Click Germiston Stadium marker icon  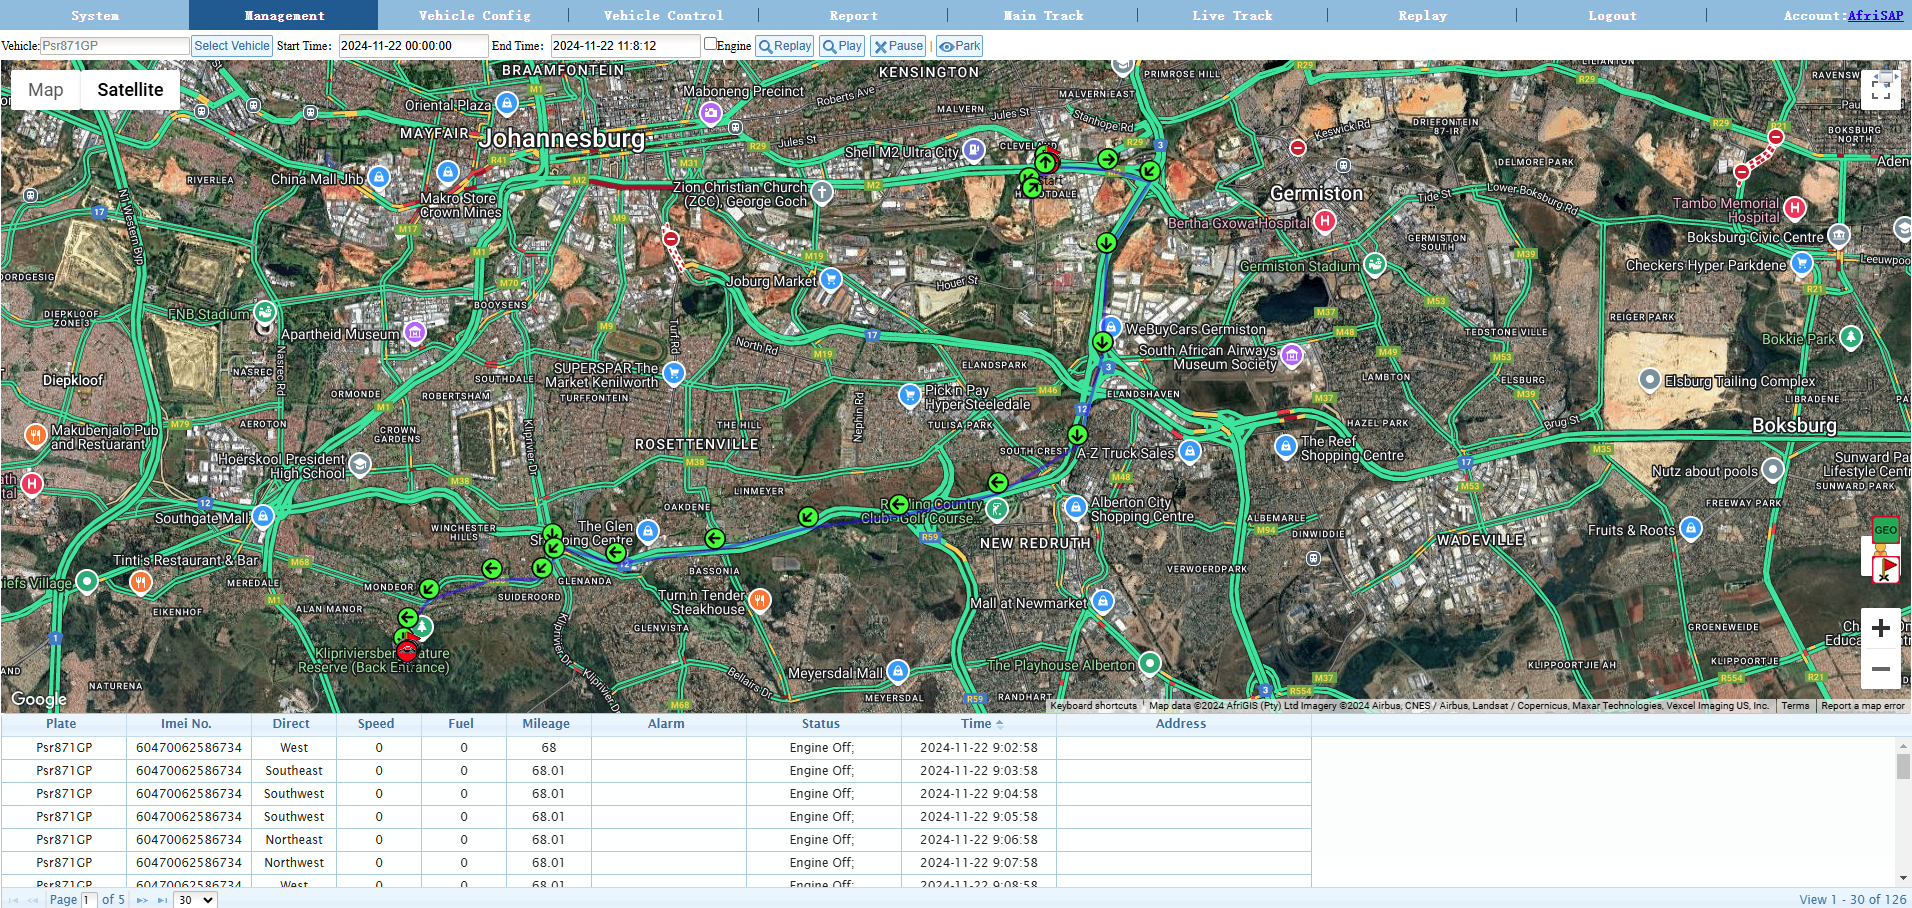coord(1375,264)
